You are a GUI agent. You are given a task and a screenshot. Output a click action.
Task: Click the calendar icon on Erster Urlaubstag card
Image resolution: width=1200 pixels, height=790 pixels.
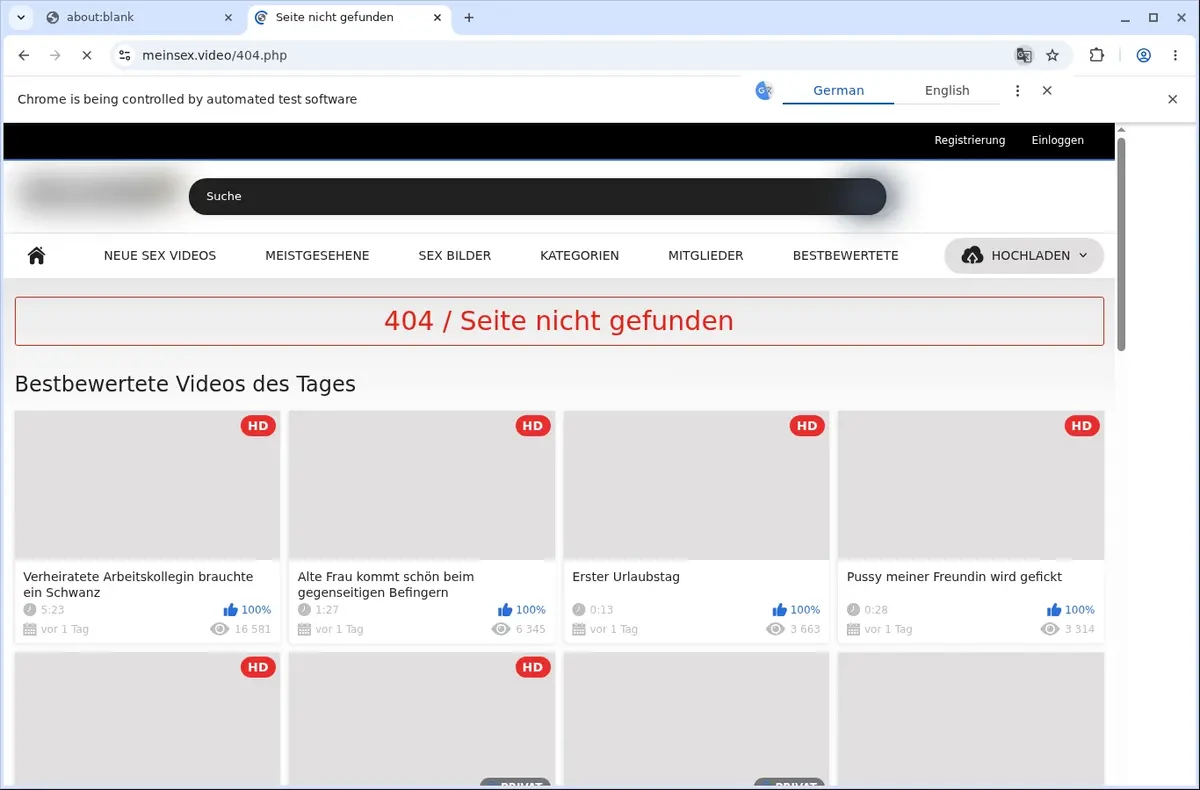(579, 629)
